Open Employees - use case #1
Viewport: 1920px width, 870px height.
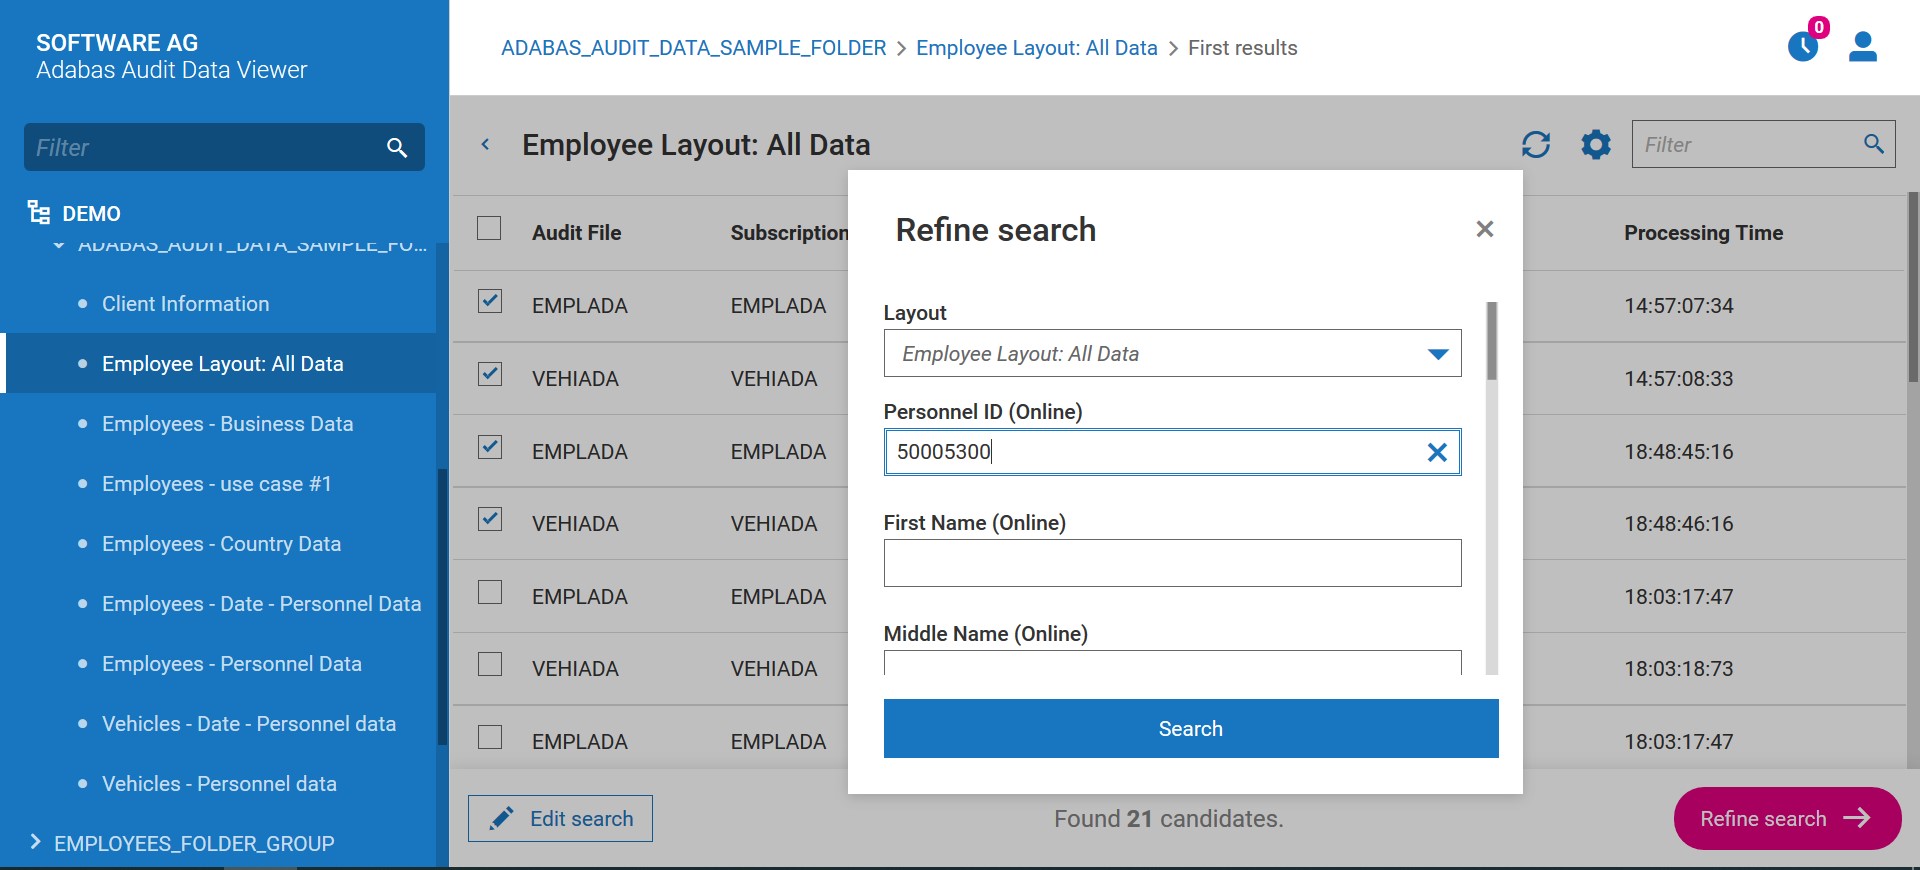[216, 484]
